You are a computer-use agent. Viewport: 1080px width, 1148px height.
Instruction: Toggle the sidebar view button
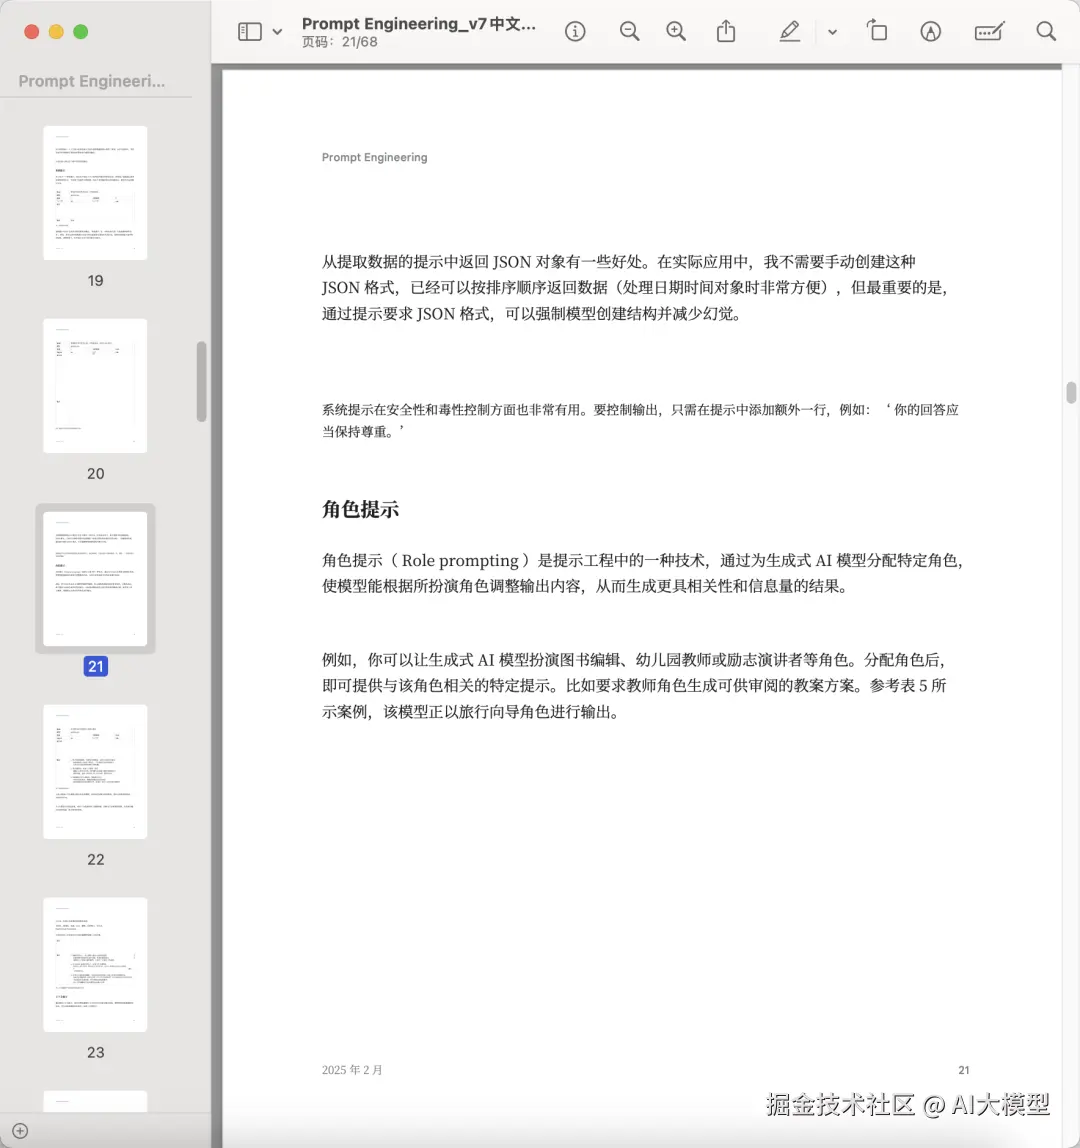pos(250,31)
